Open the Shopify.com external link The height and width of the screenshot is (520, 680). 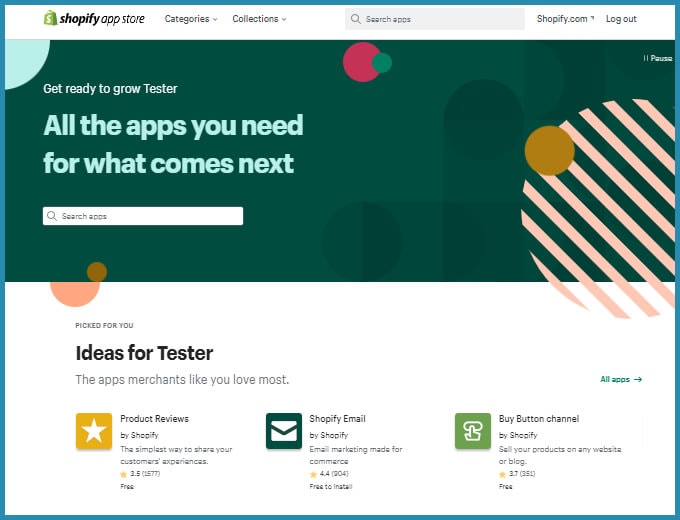(x=564, y=19)
